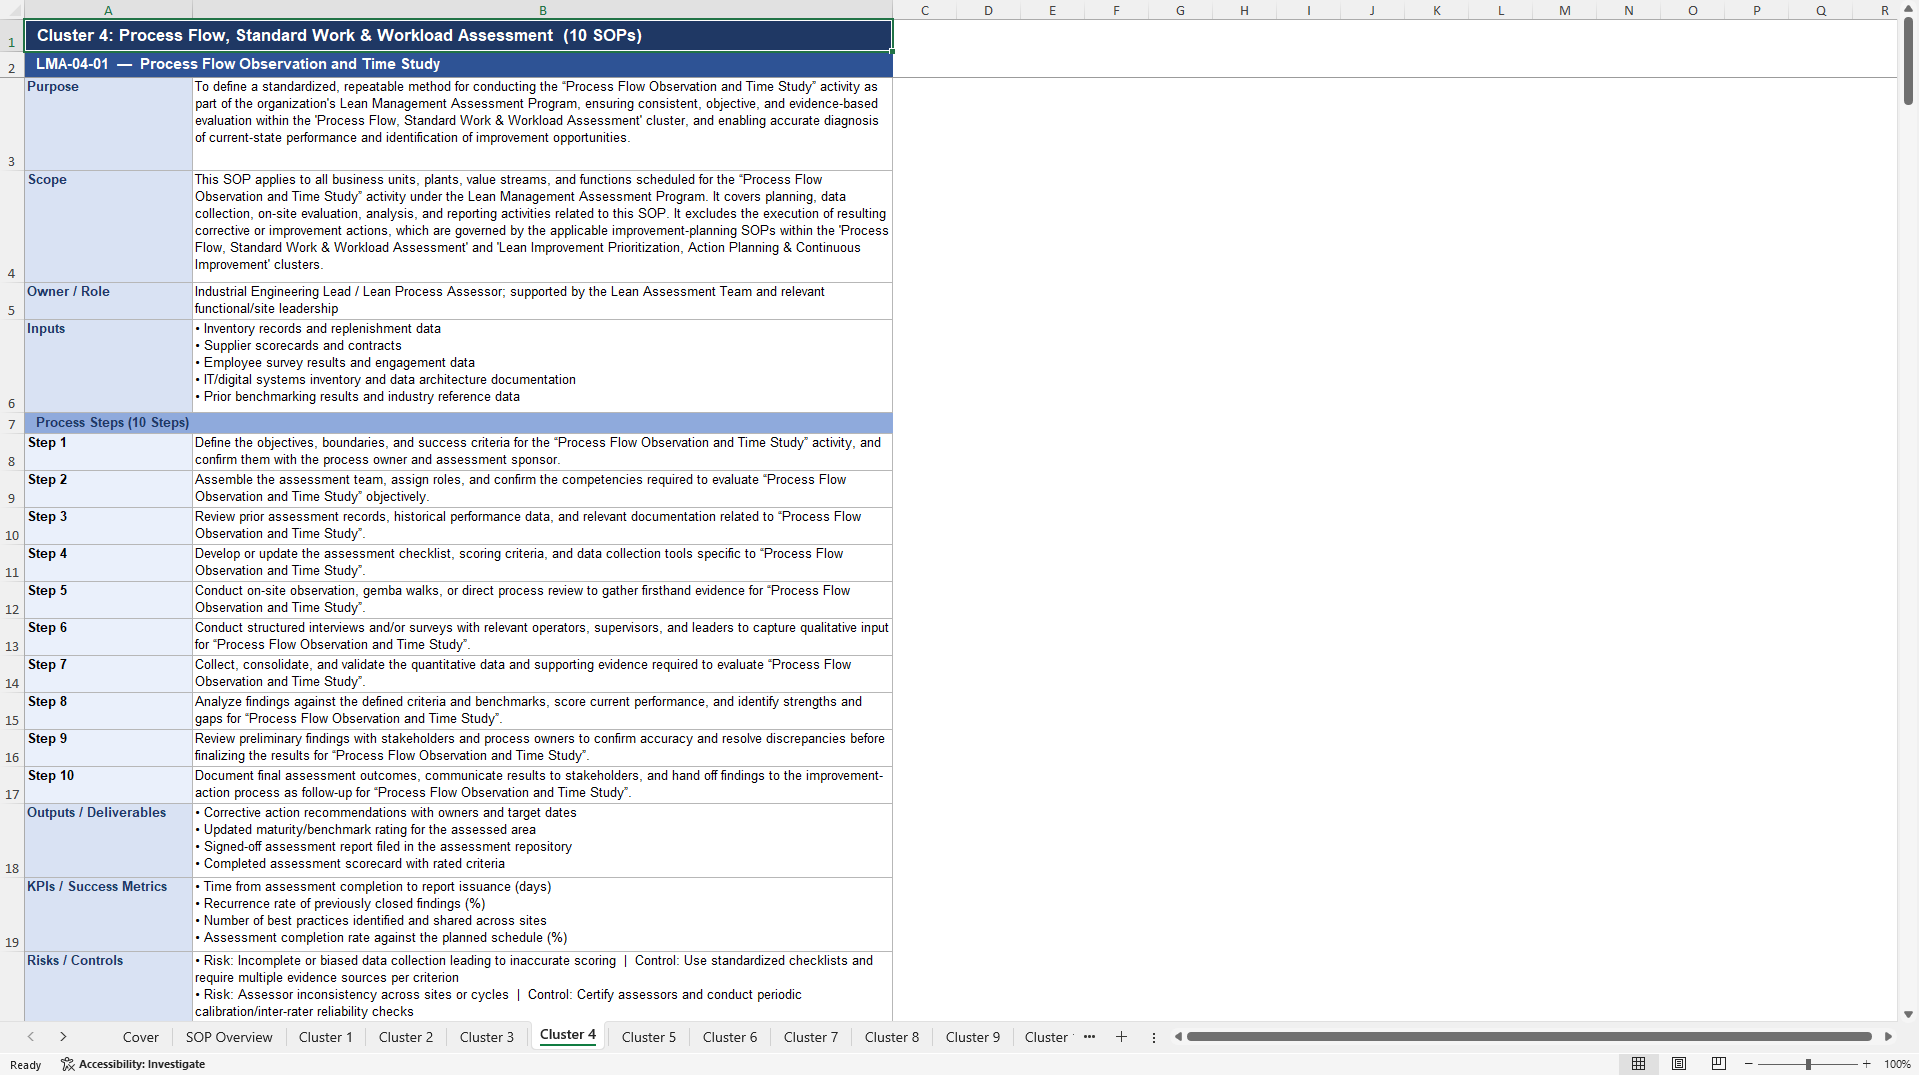Click the vertical scrollbar thumb
The width and height of the screenshot is (1919, 1075).
tap(1908, 62)
